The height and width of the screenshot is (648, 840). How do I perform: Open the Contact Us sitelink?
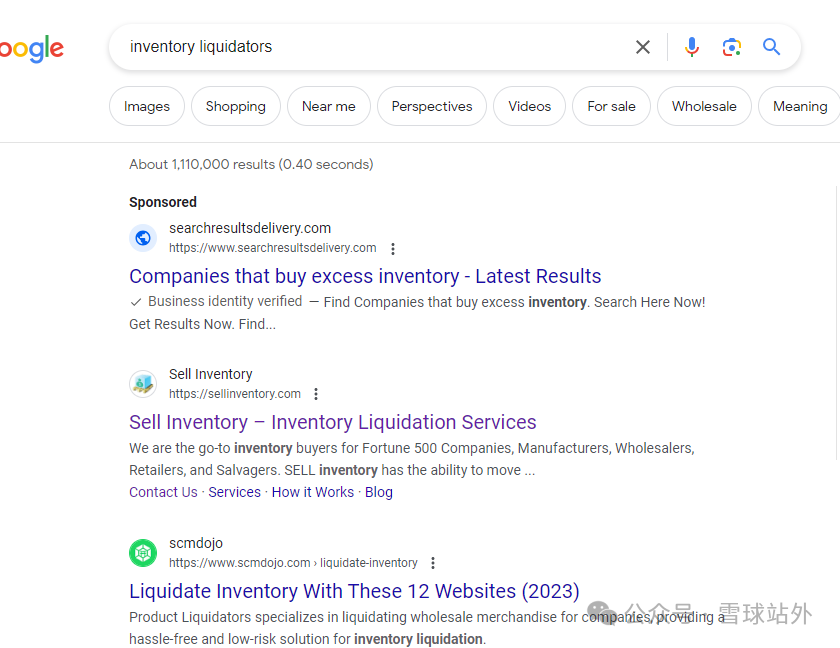[163, 492]
